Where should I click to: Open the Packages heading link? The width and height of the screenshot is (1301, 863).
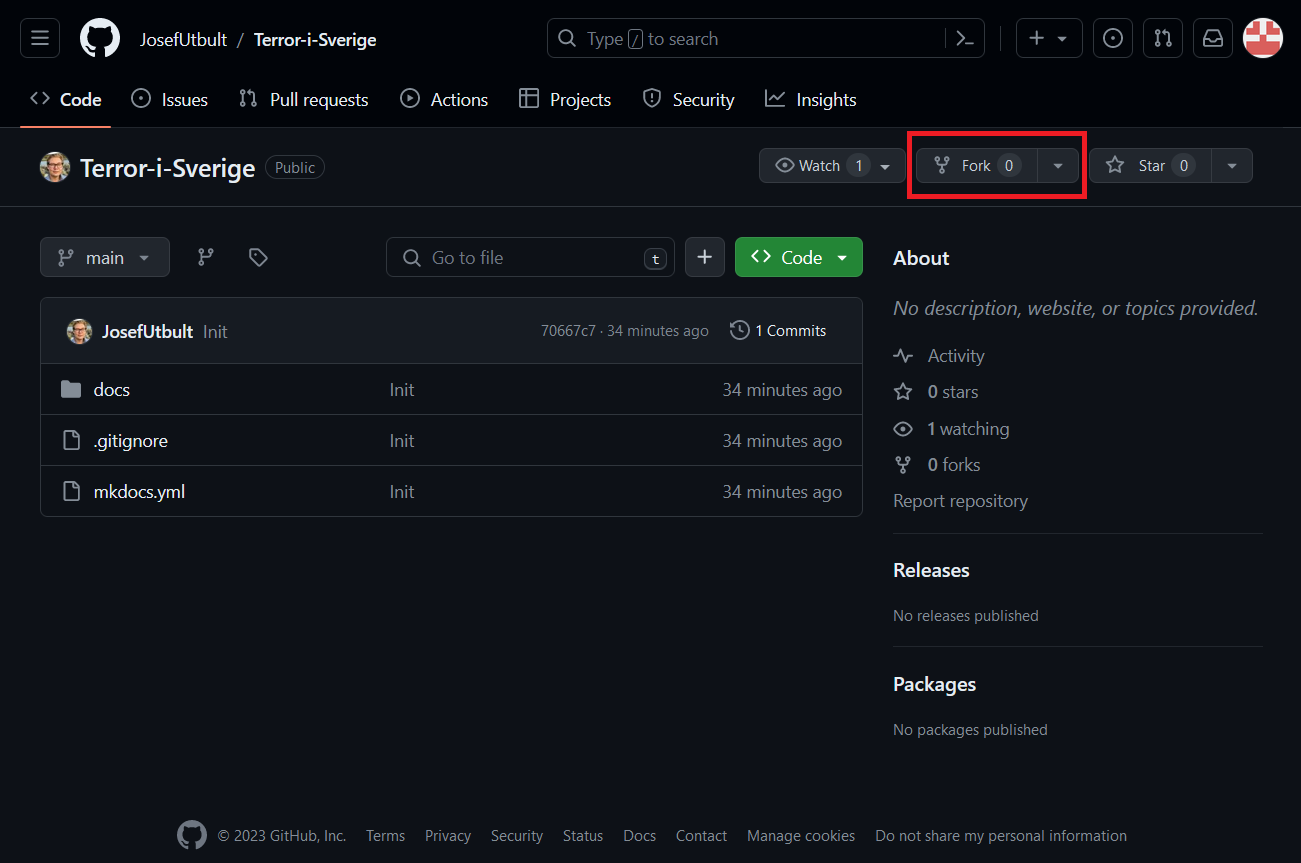tap(934, 684)
